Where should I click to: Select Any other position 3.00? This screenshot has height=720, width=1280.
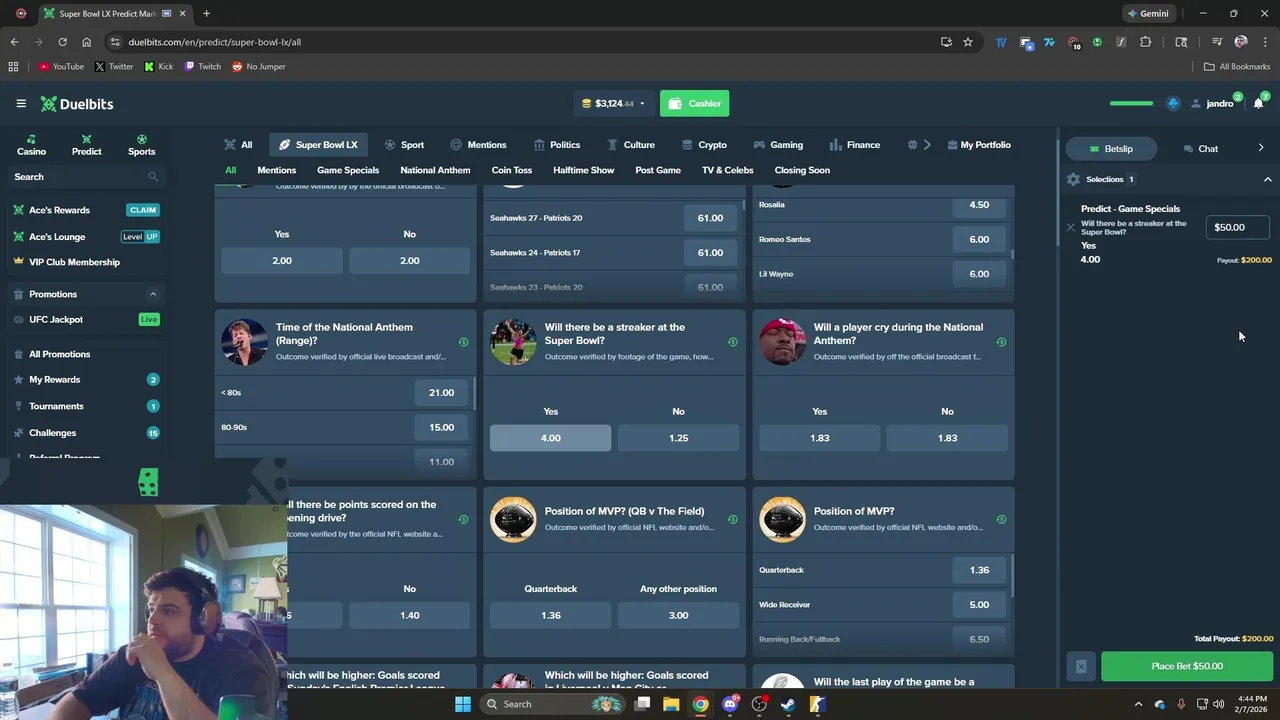tap(678, 615)
